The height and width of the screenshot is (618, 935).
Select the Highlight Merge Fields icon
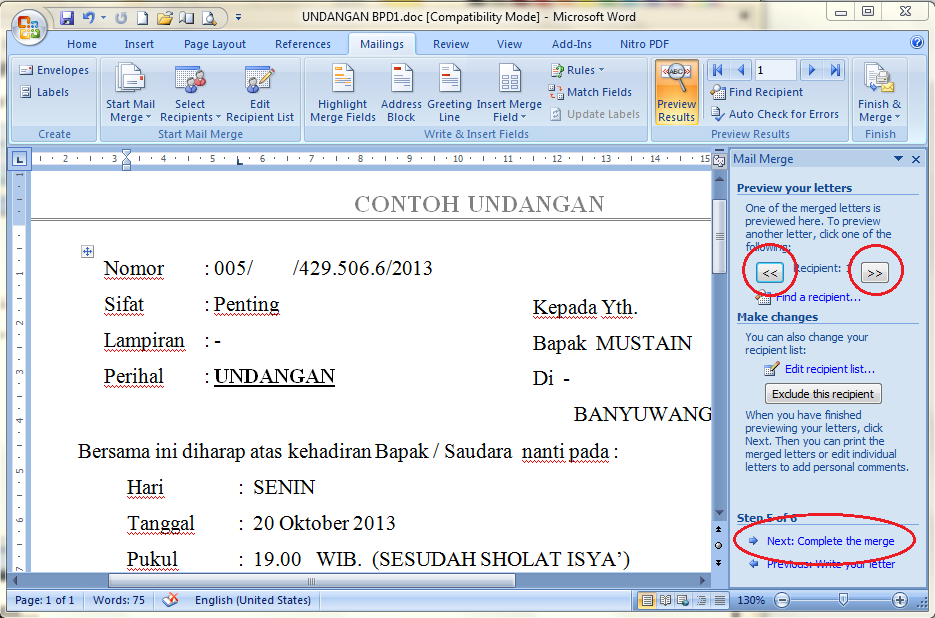coord(342,92)
